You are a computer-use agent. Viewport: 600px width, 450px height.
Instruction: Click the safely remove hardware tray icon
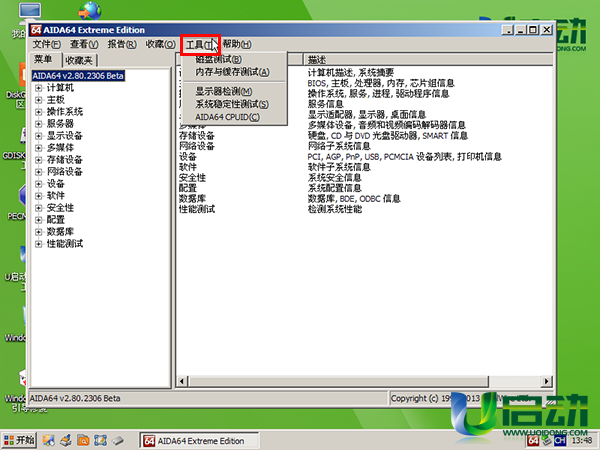click(x=546, y=440)
